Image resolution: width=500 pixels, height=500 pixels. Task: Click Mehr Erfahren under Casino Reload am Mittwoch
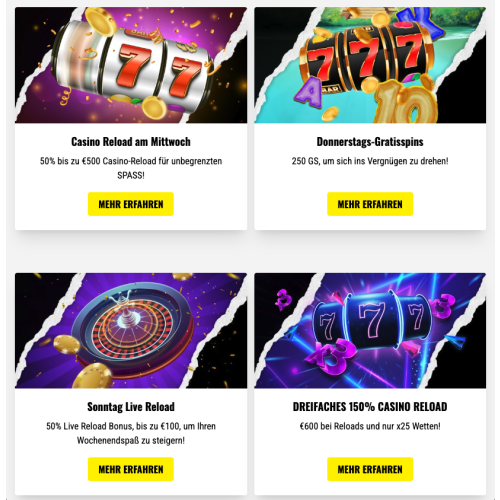coord(131,204)
